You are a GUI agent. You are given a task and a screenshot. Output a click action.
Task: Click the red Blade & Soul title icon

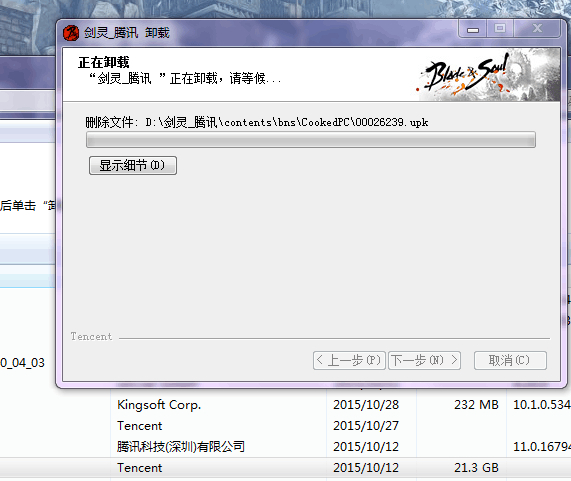click(x=71, y=33)
